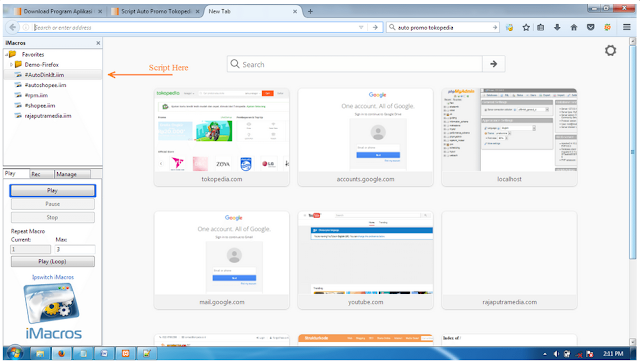Click the browser back arrow button
The image size is (640, 363).
13,27
